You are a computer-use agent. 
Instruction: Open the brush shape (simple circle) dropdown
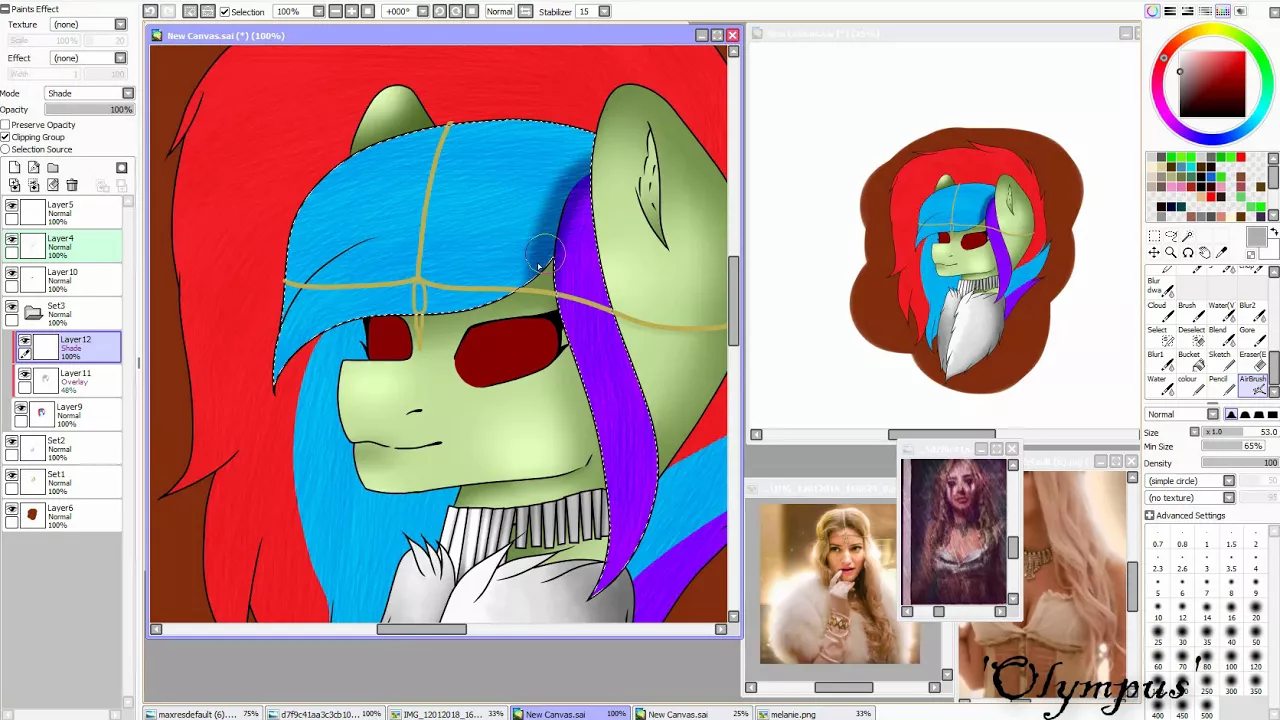1190,481
